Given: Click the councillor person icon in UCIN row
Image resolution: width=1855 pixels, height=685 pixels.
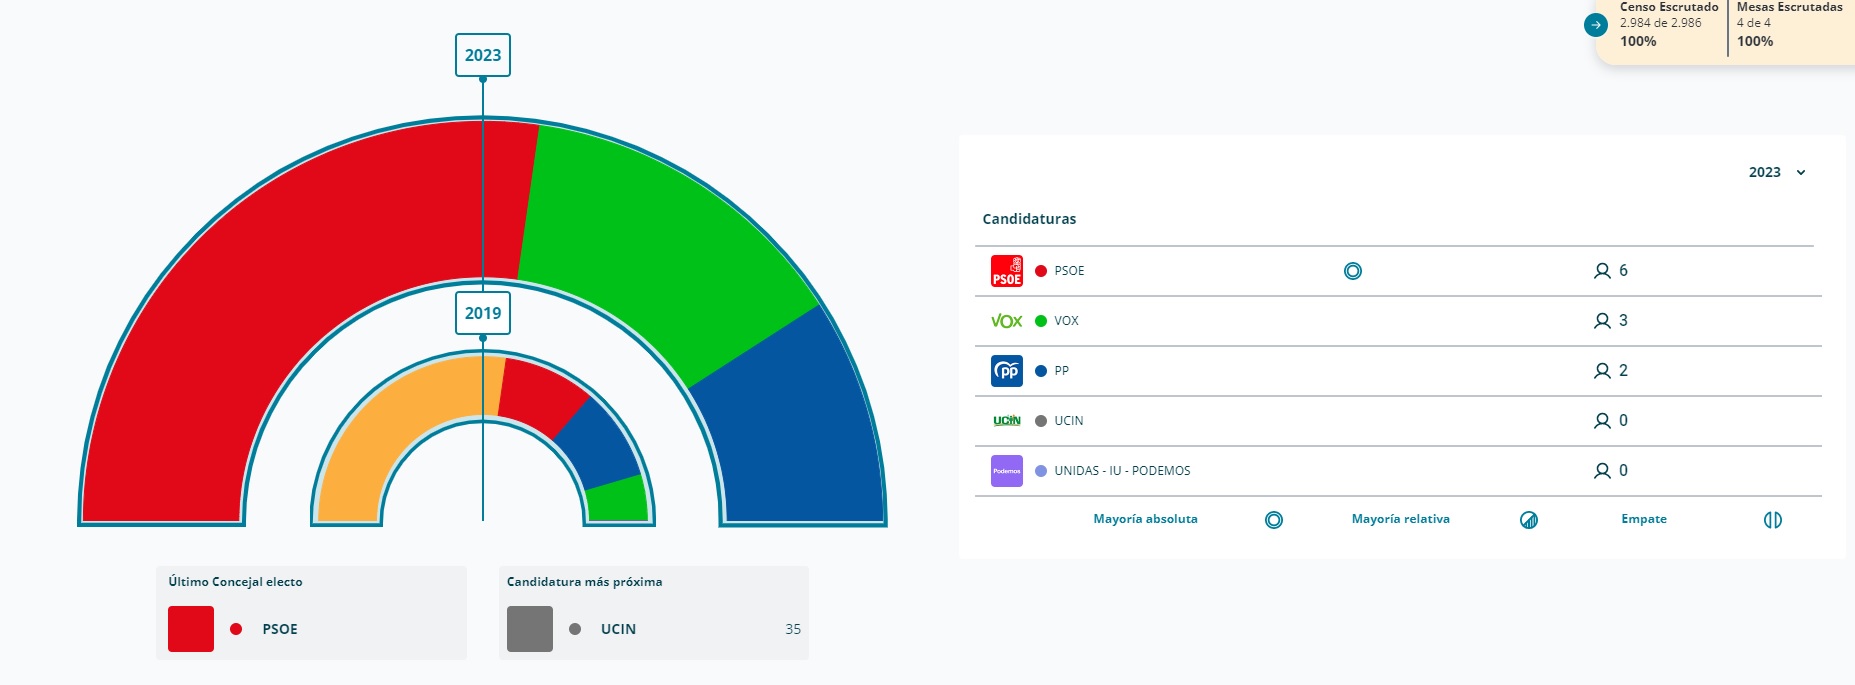Looking at the screenshot, I should [1602, 421].
